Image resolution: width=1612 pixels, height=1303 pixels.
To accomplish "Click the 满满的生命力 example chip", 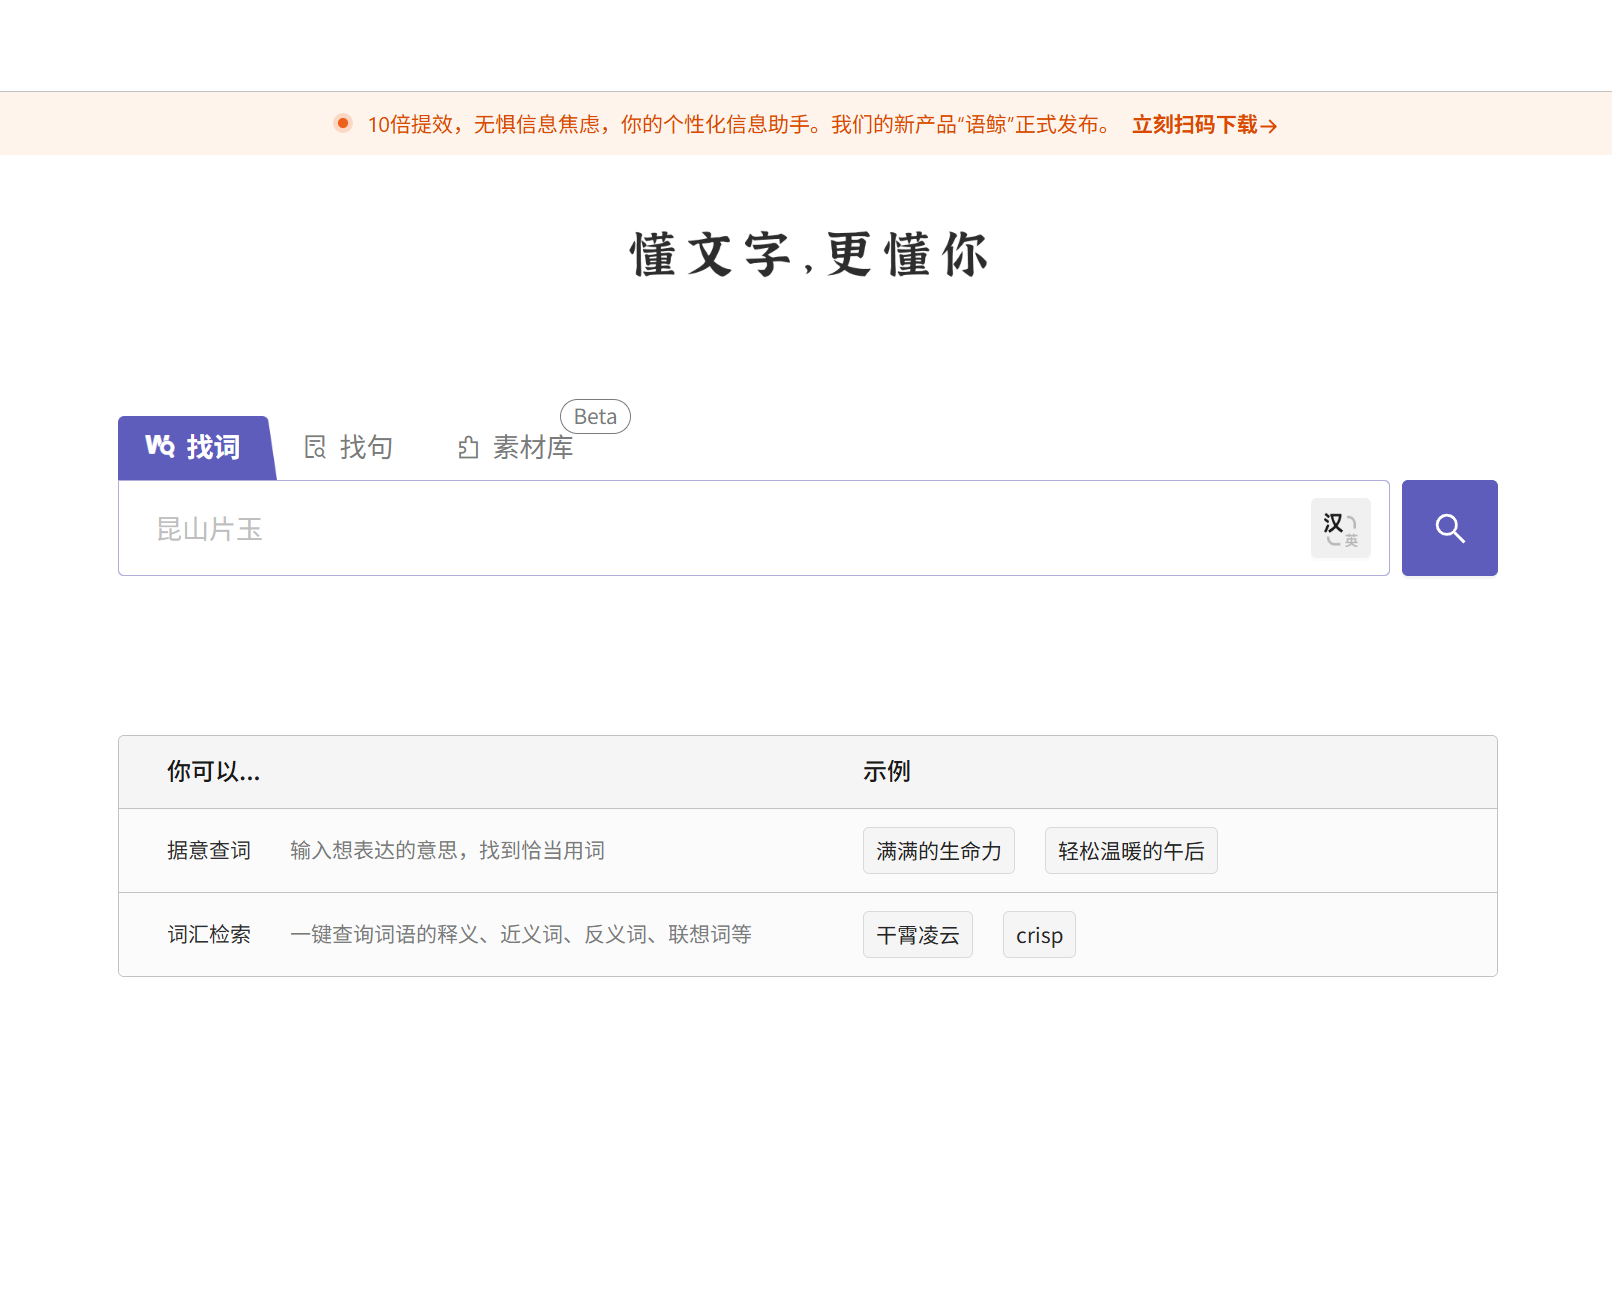I will (938, 850).
